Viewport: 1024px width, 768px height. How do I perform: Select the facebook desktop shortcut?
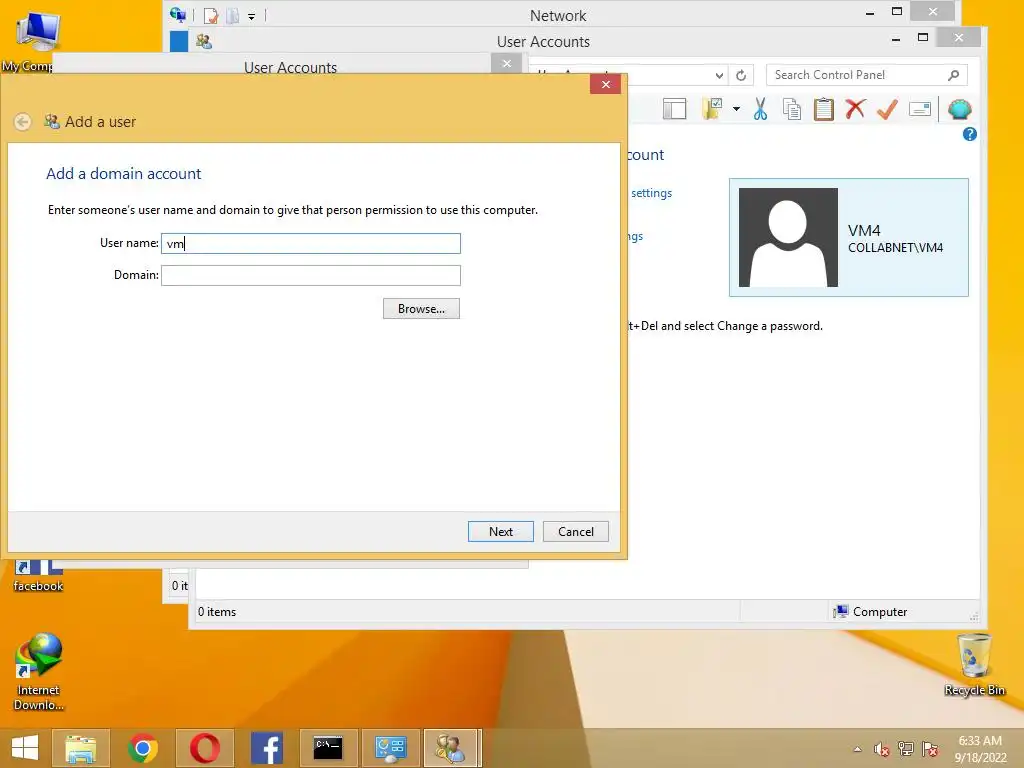pyautogui.click(x=38, y=577)
